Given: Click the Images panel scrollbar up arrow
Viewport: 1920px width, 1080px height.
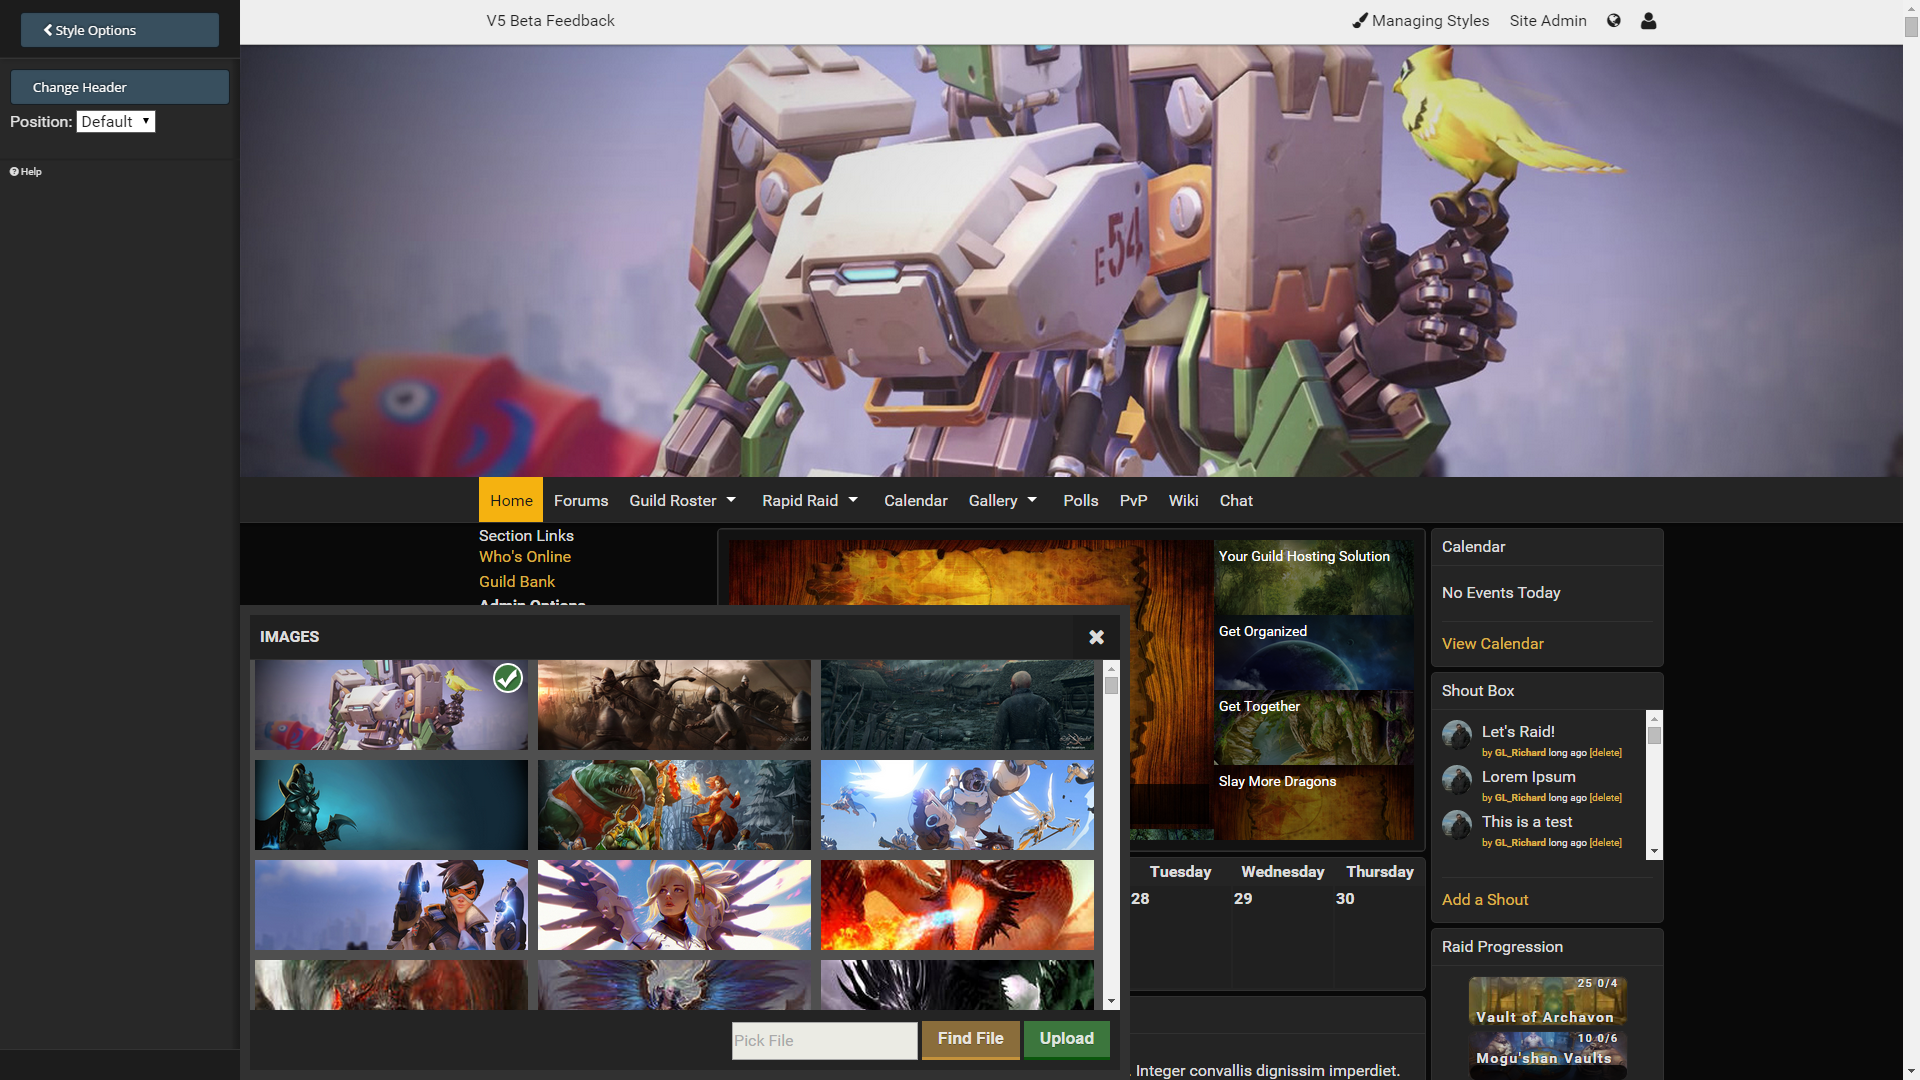Looking at the screenshot, I should [x=1111, y=668].
